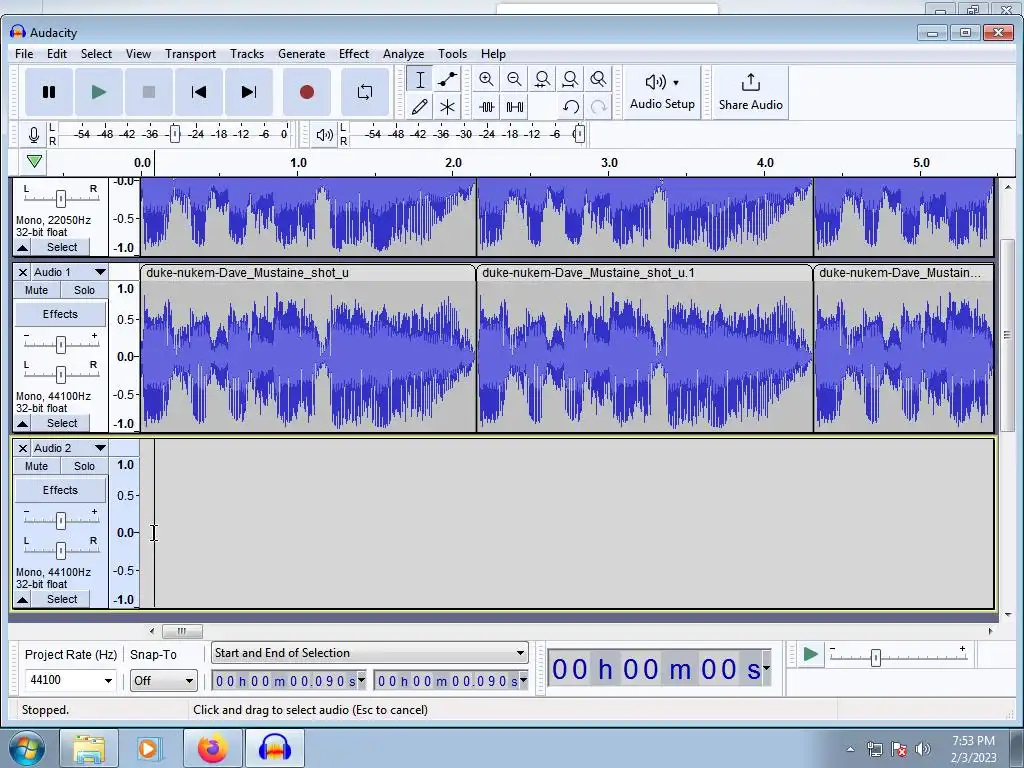Screen dimensions: 1024x768
Task: Fit selection to width icon
Action: coord(542,80)
